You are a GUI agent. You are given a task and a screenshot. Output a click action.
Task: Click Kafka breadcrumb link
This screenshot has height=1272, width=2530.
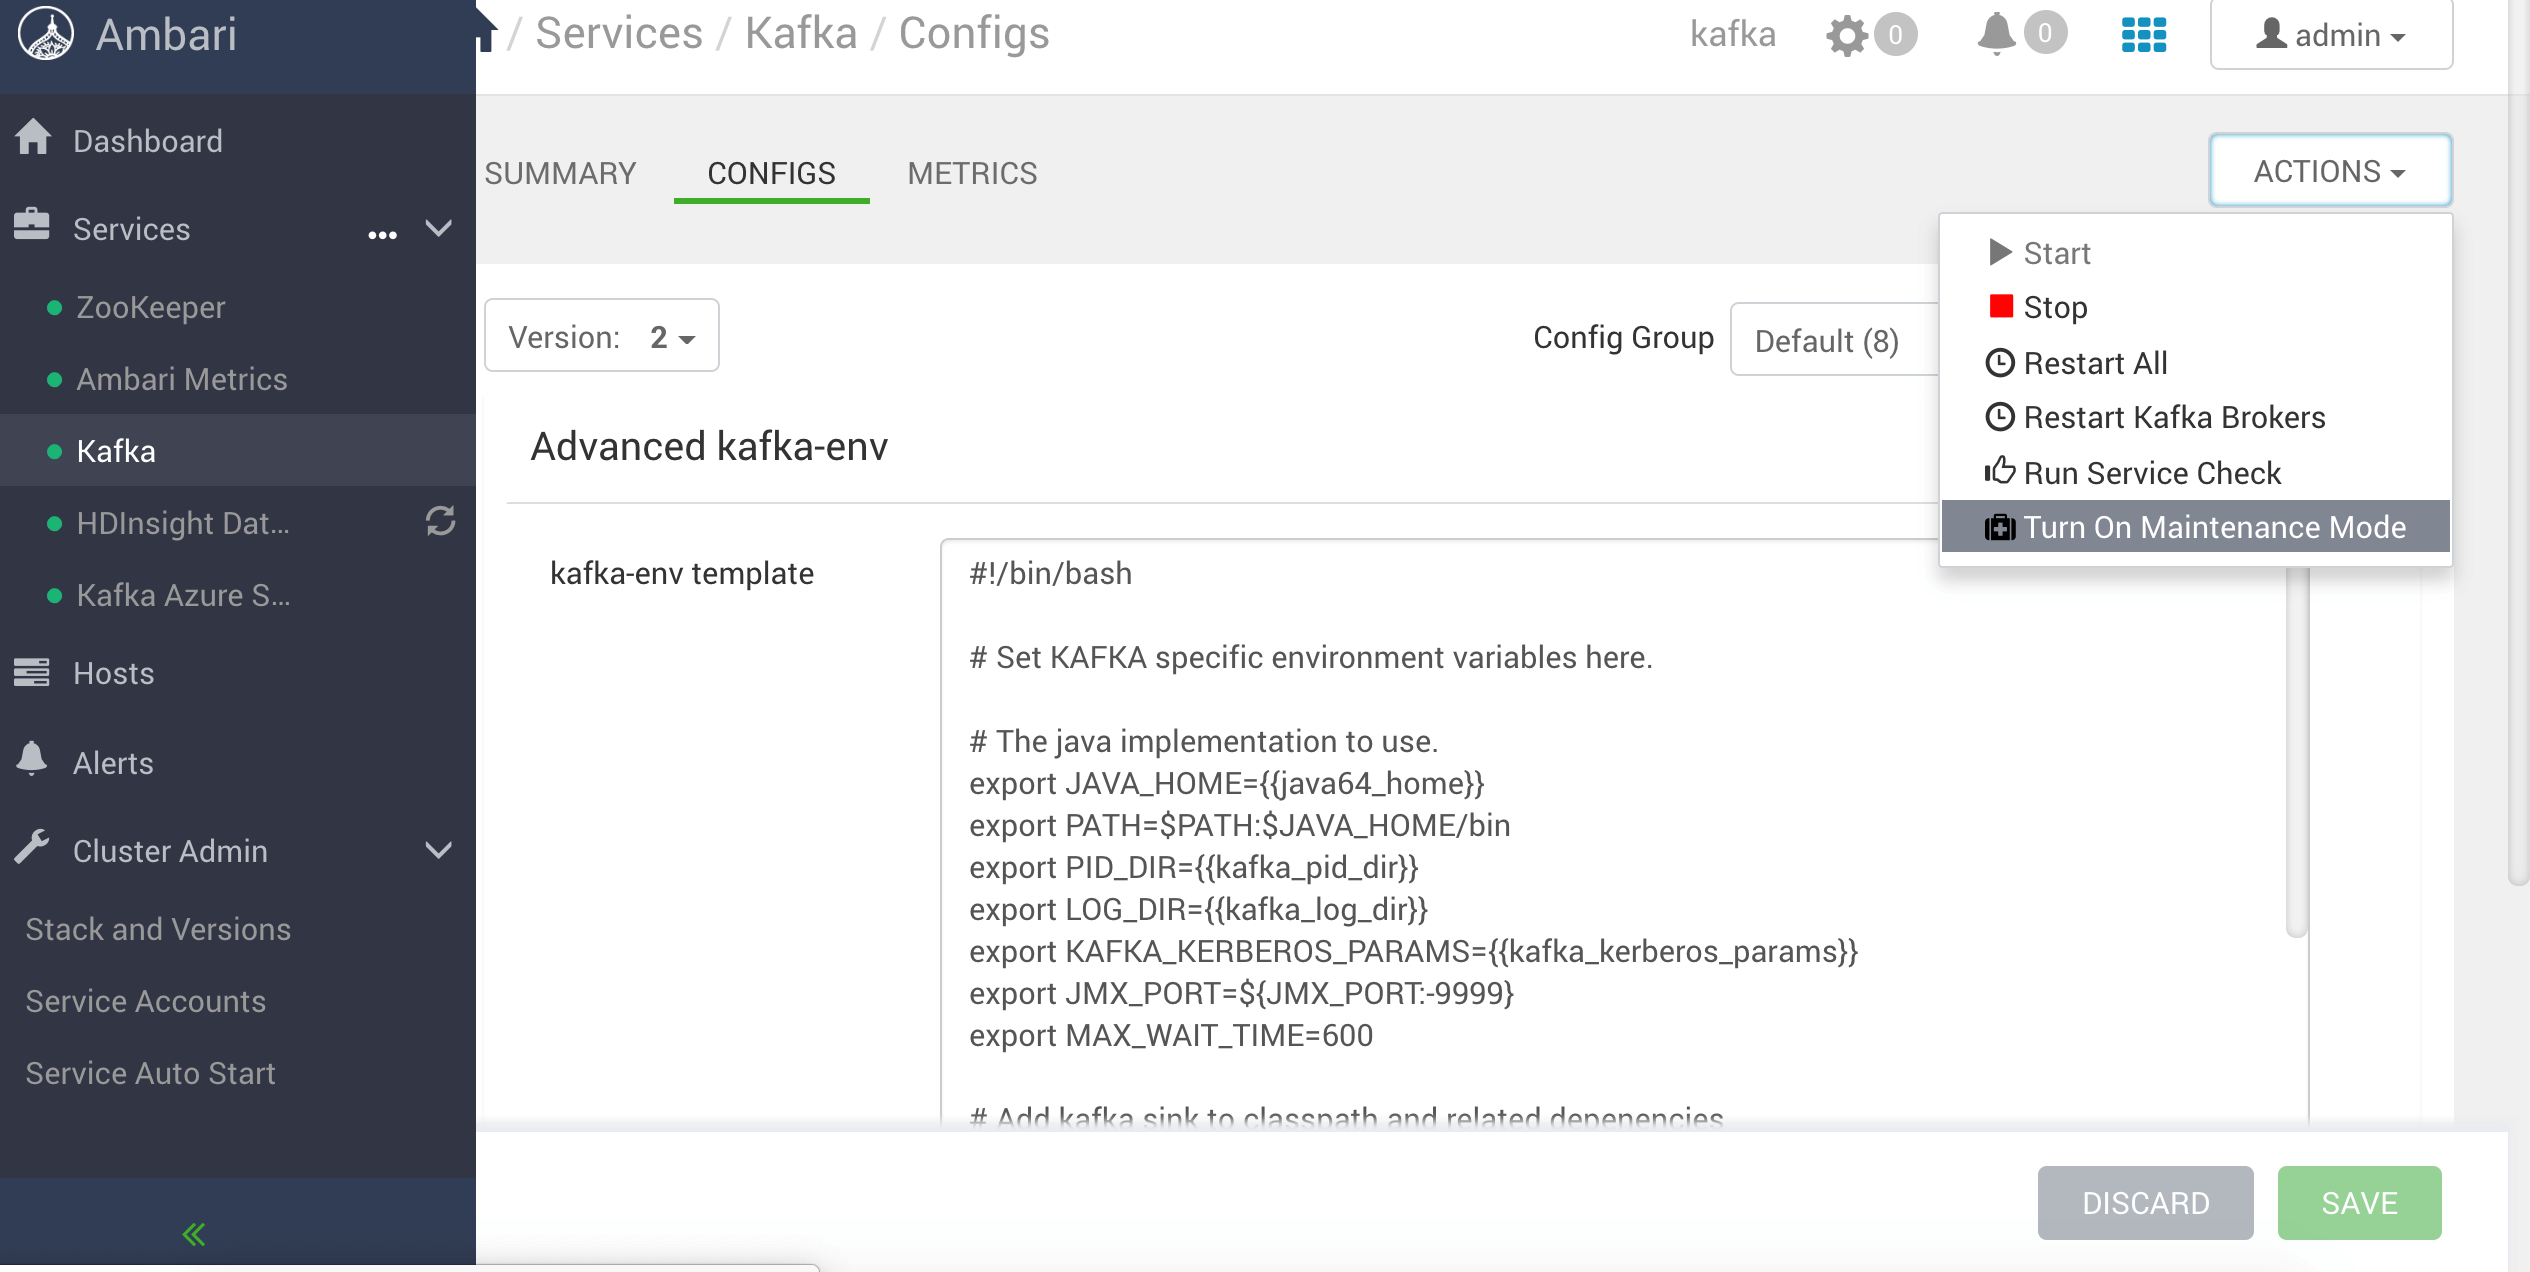(x=801, y=33)
